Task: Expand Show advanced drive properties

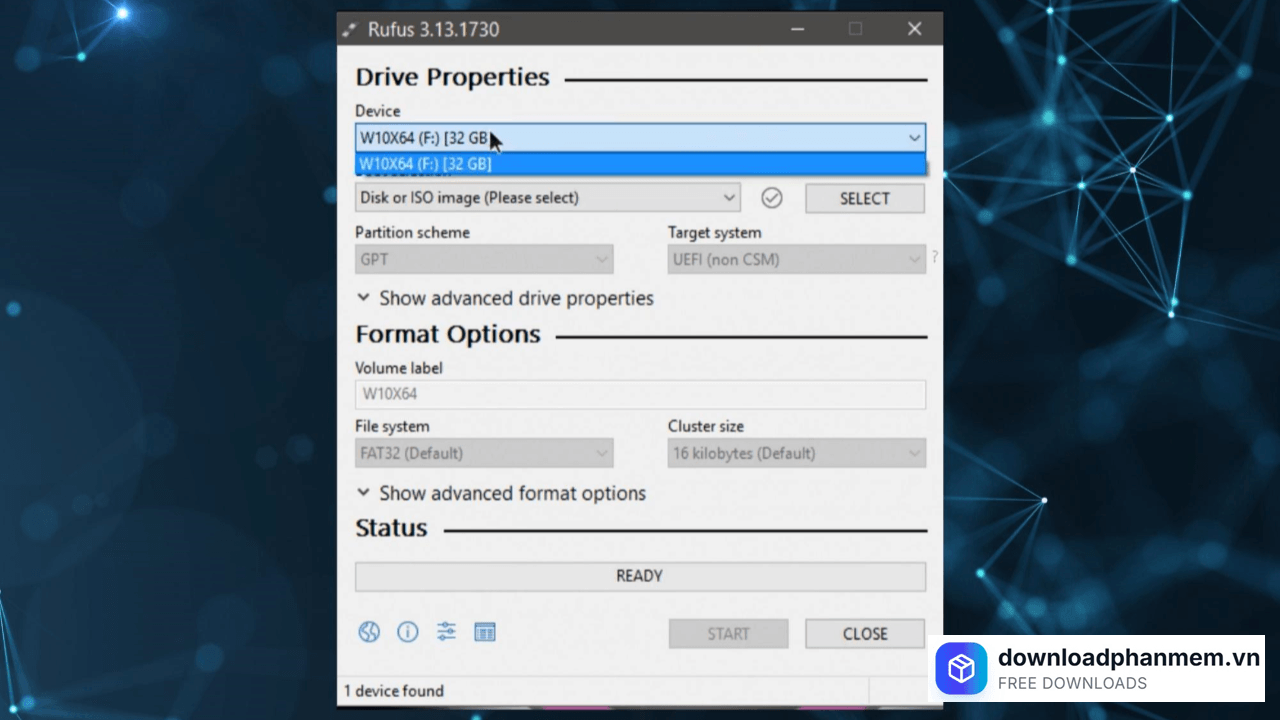Action: click(505, 298)
